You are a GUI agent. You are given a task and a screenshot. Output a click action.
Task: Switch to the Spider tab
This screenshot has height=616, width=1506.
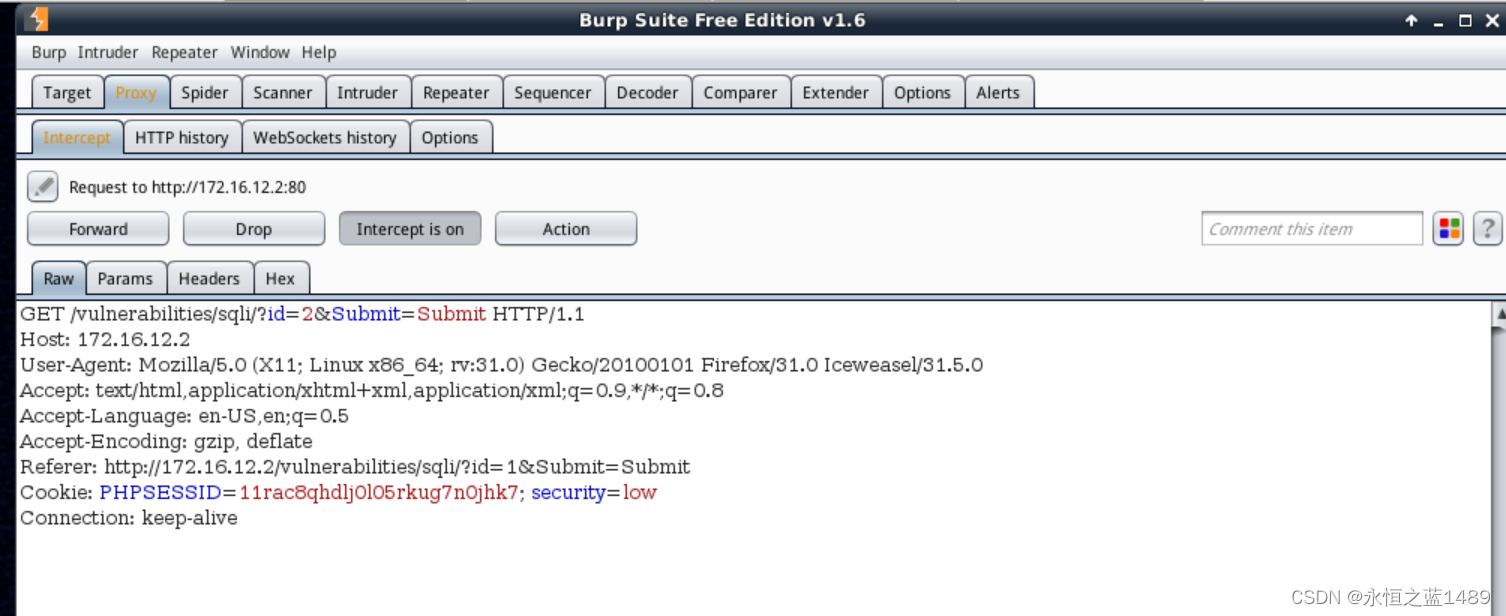pyautogui.click(x=205, y=93)
